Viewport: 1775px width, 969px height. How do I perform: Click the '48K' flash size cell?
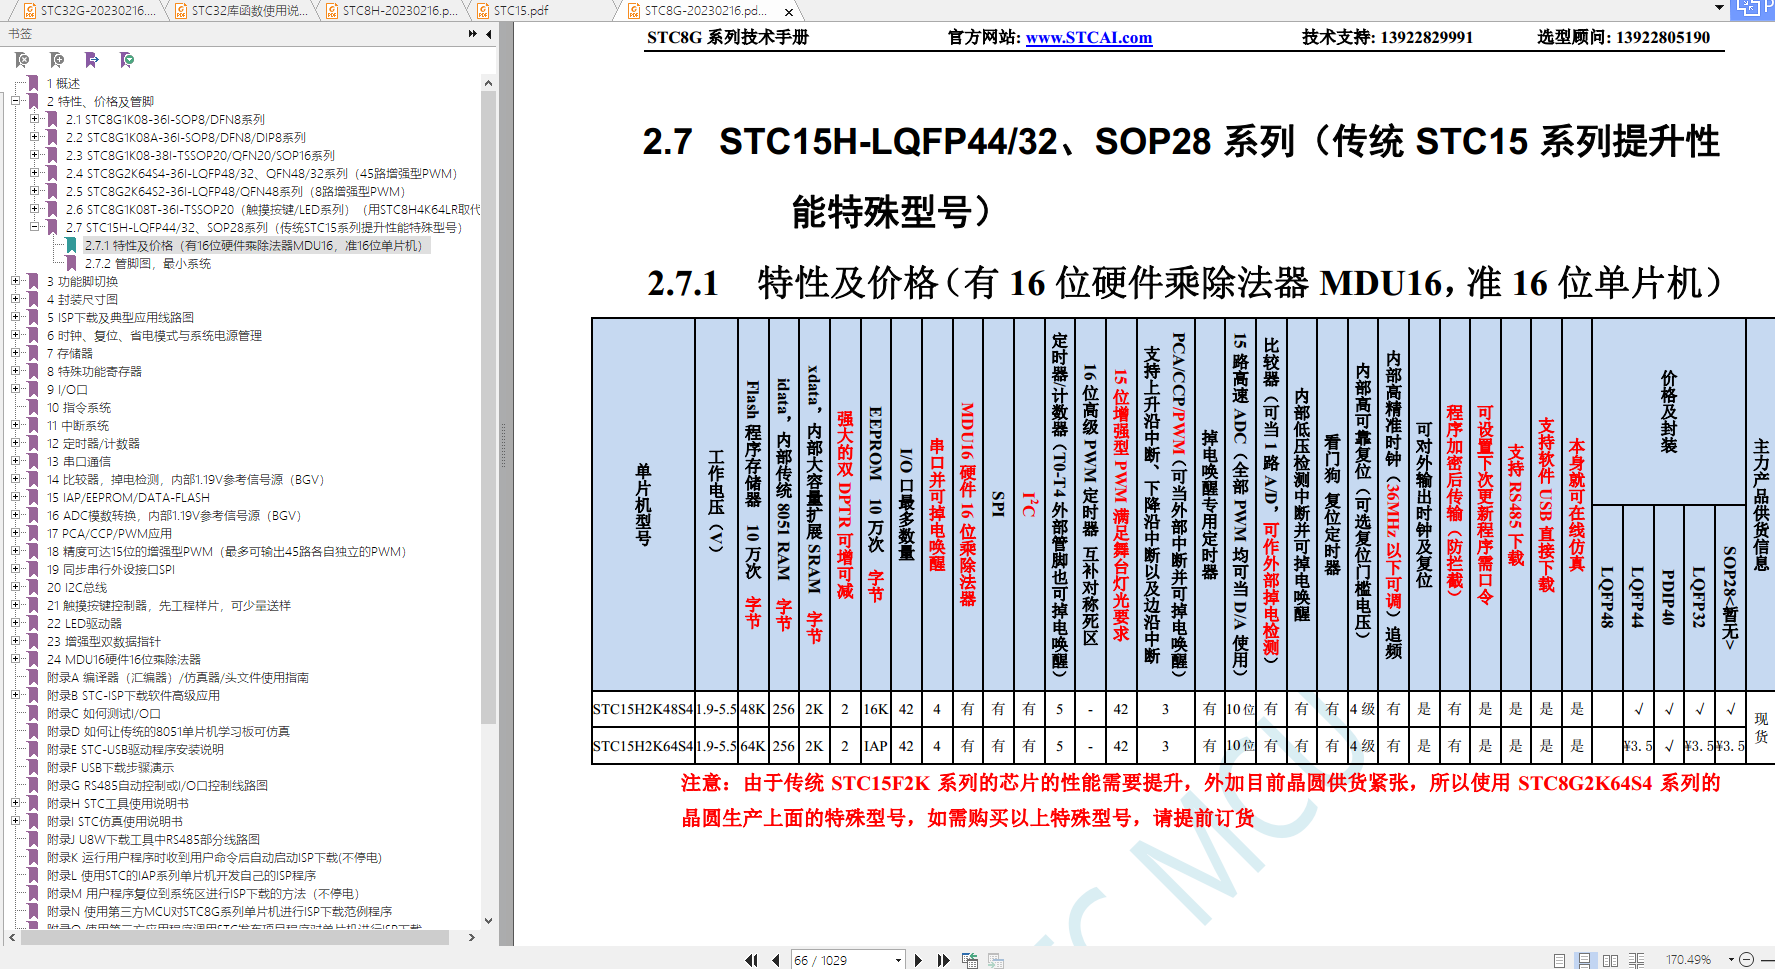tap(752, 709)
